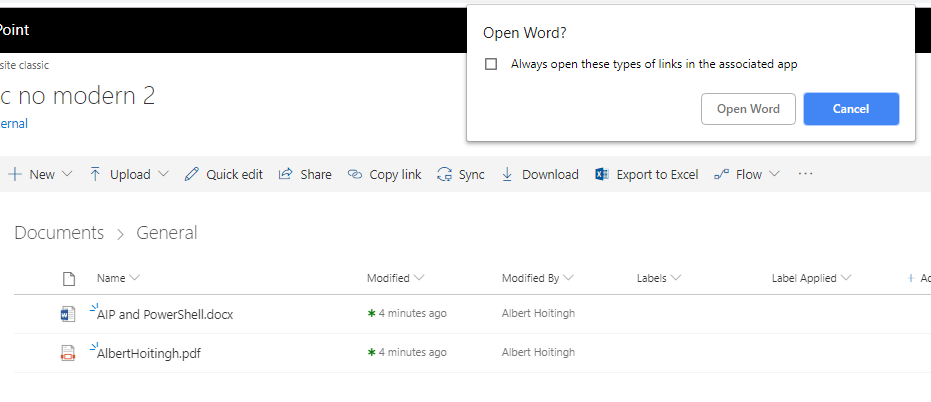Screen dimensions: 931x402
Task: Click the Upload arrow icon
Action: 95,174
